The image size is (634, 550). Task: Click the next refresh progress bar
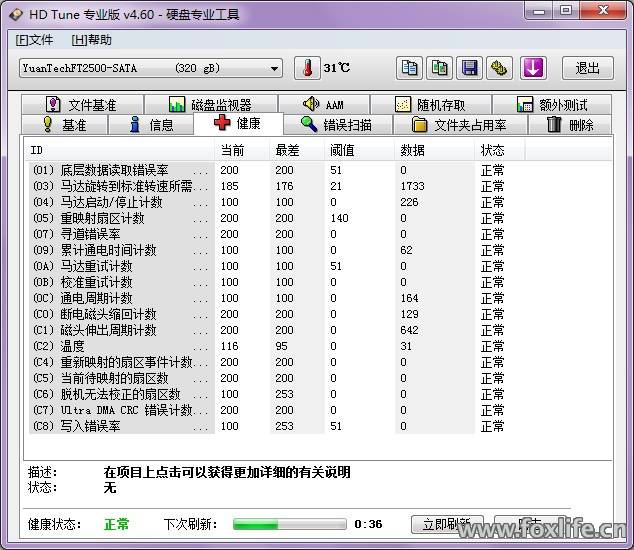coord(290,524)
